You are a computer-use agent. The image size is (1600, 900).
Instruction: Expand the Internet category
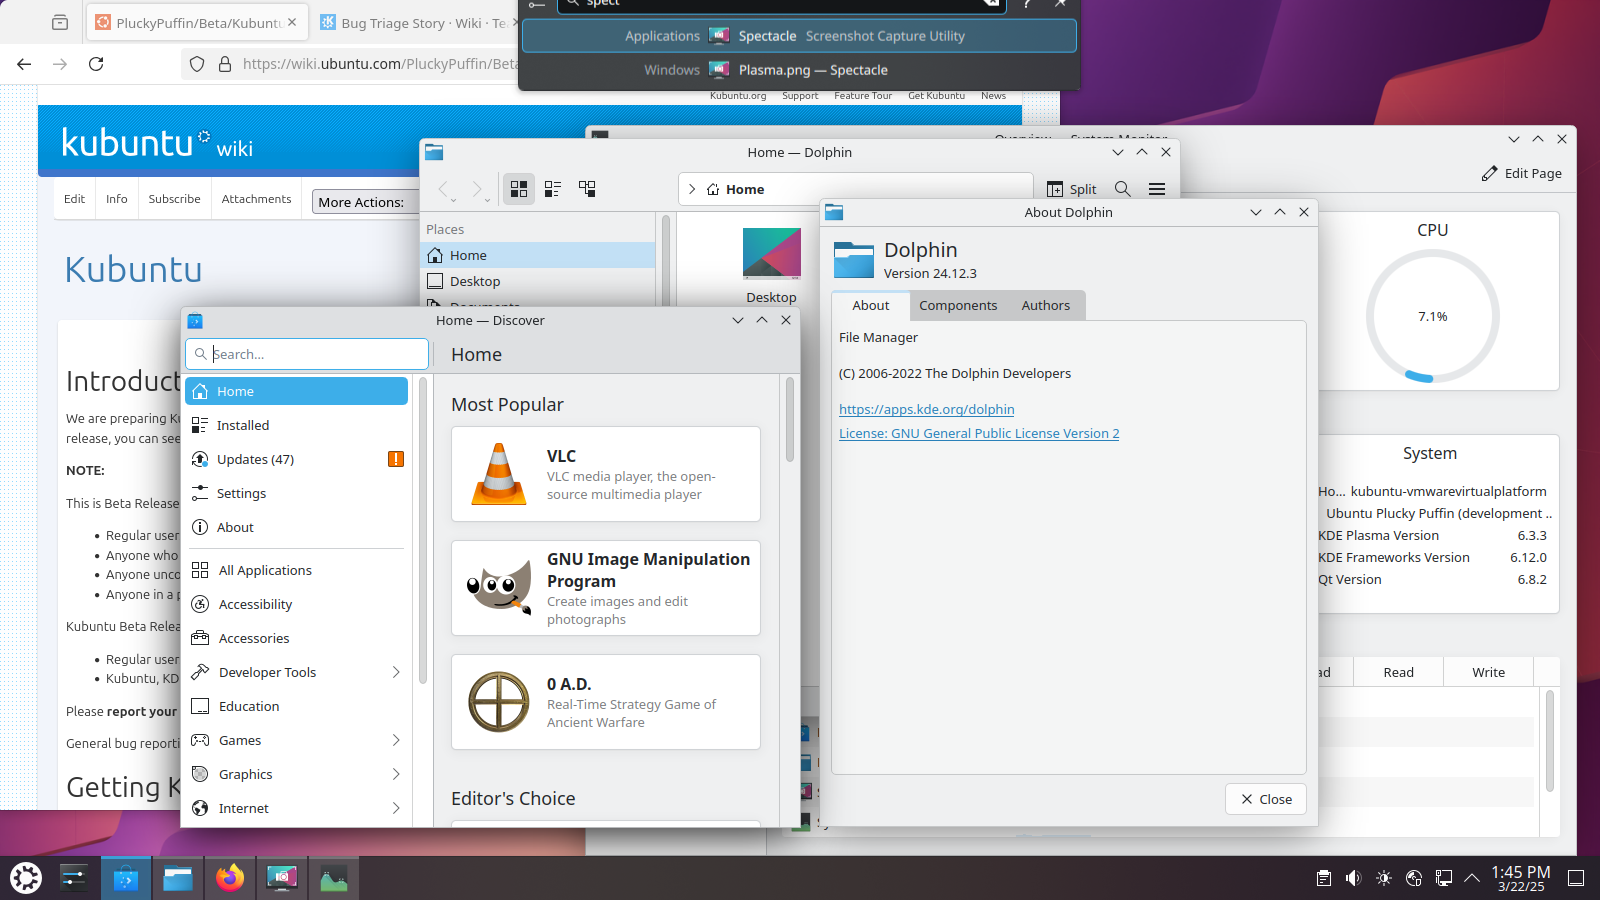pos(396,808)
